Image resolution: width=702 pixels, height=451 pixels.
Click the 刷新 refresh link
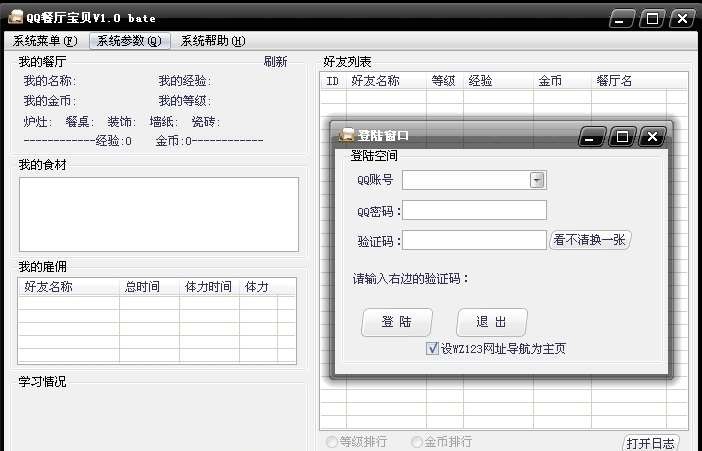(275, 61)
